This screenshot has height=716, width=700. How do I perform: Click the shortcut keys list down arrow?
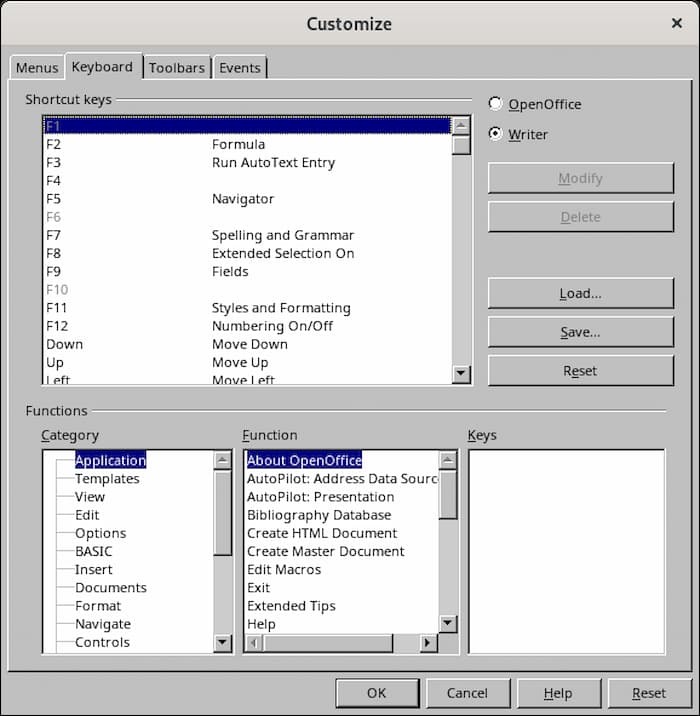tap(461, 374)
